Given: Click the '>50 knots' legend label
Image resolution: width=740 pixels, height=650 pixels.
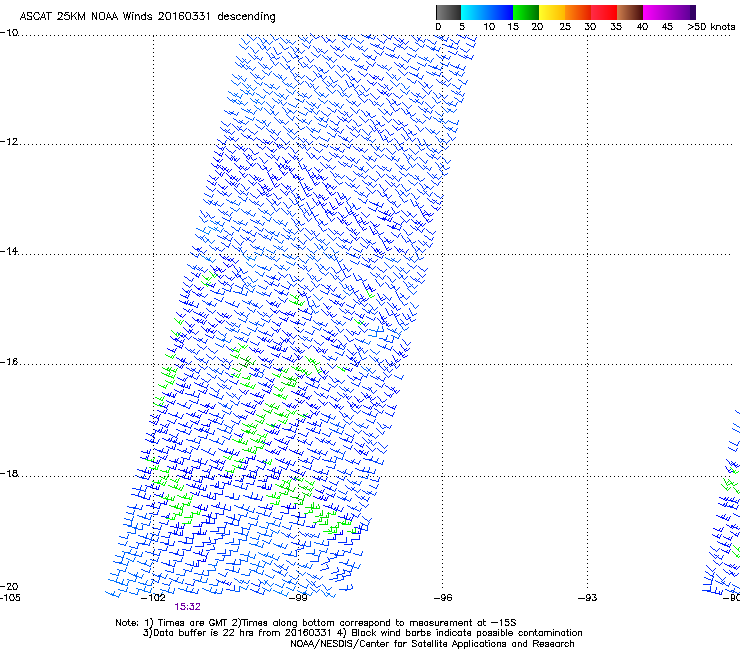Looking at the screenshot, I should 711,27.
